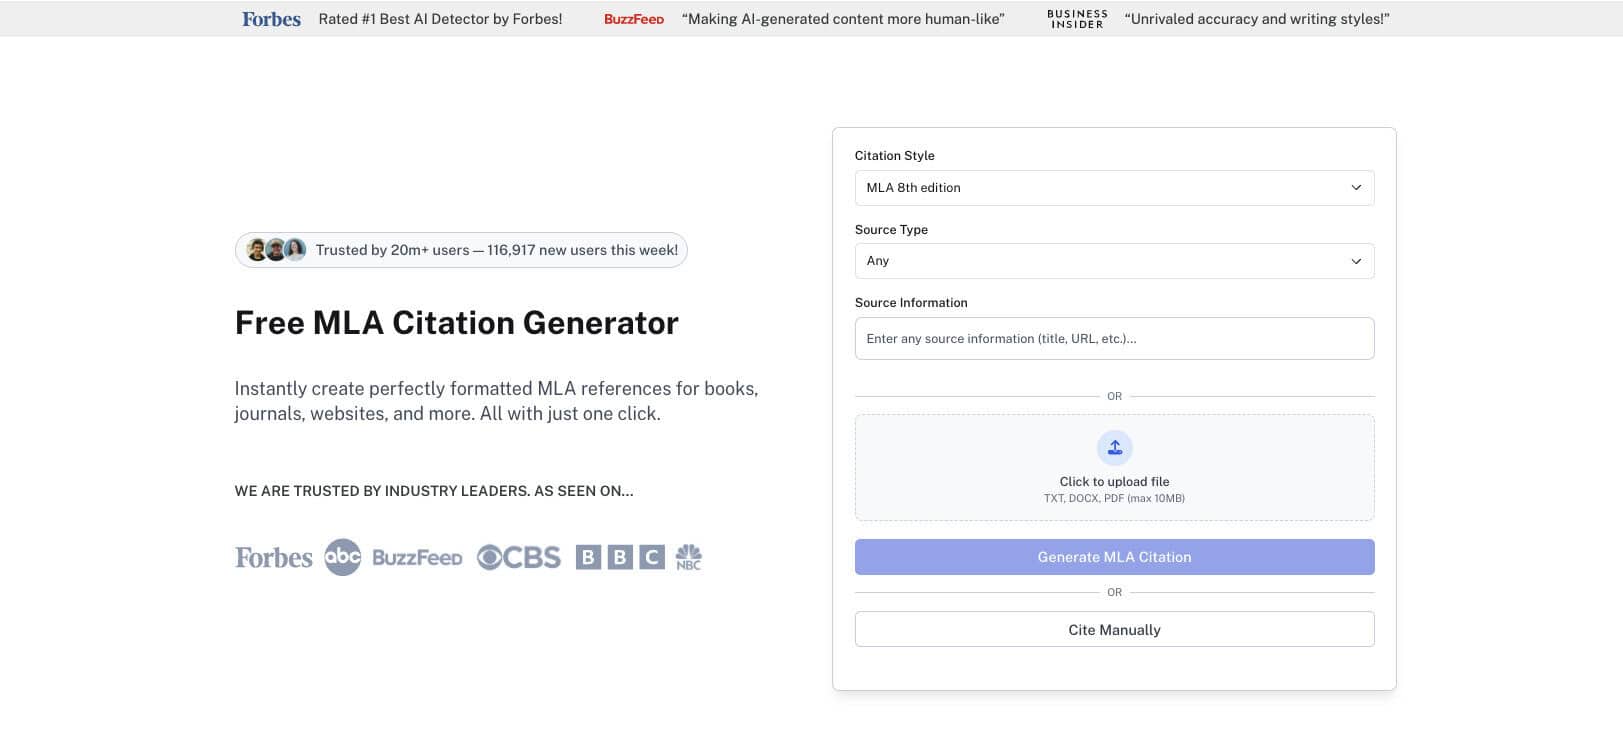Click the Business Insider logo in banner
Screen dimensions: 1623x742
pyautogui.click(x=1076, y=19)
